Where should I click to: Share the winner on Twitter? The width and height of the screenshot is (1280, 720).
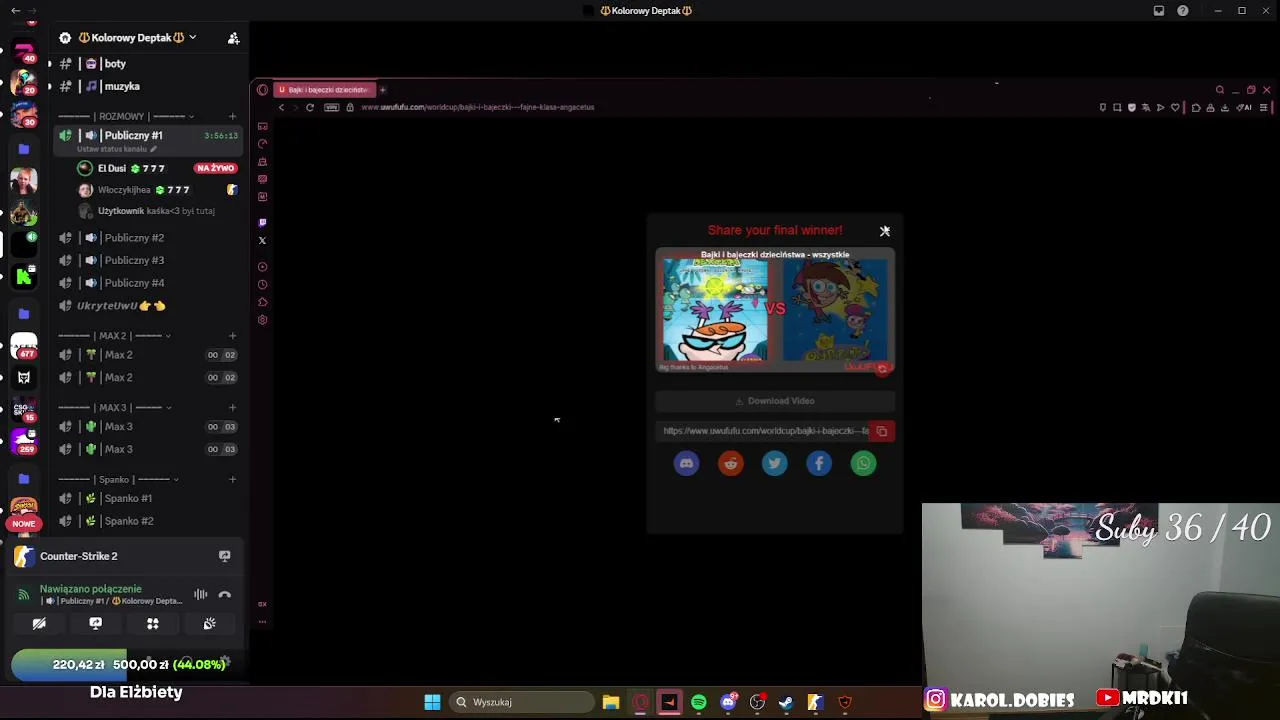[x=775, y=463]
